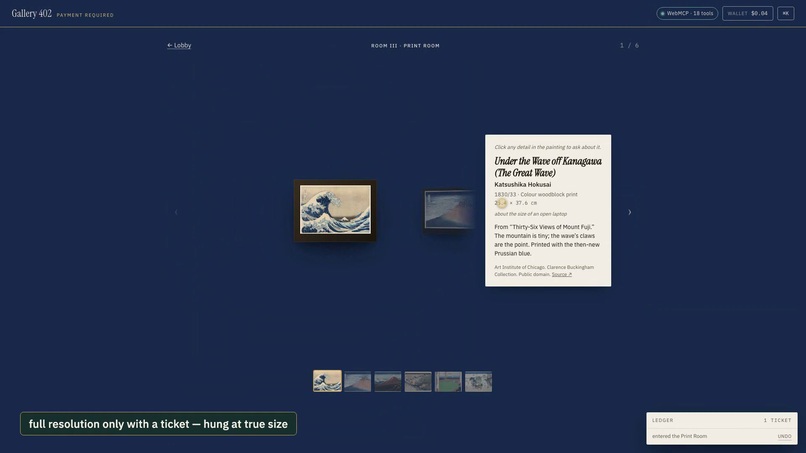Click the '1 / 6' page counter

tap(629, 46)
